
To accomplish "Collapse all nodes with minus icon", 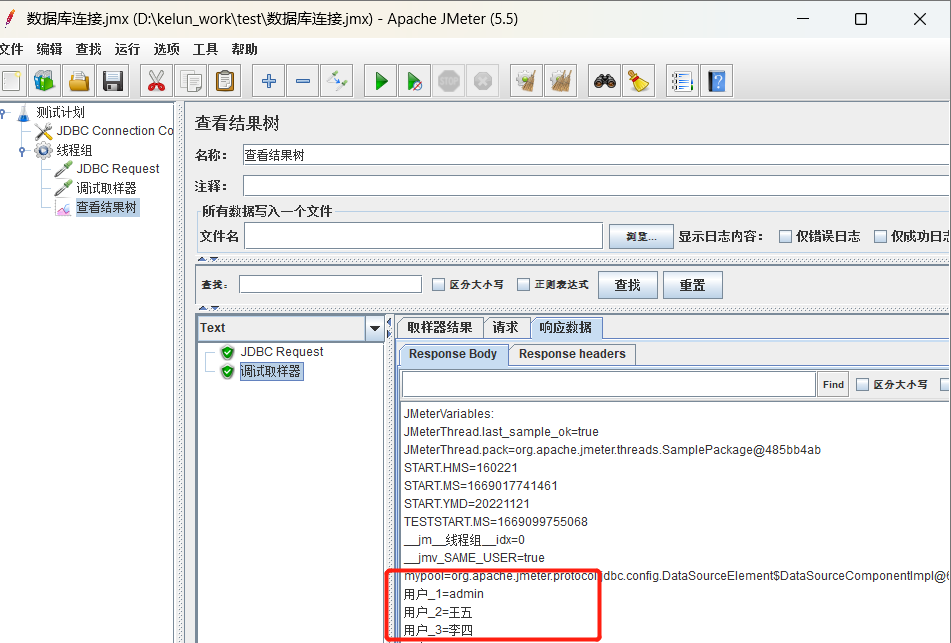I will point(303,81).
